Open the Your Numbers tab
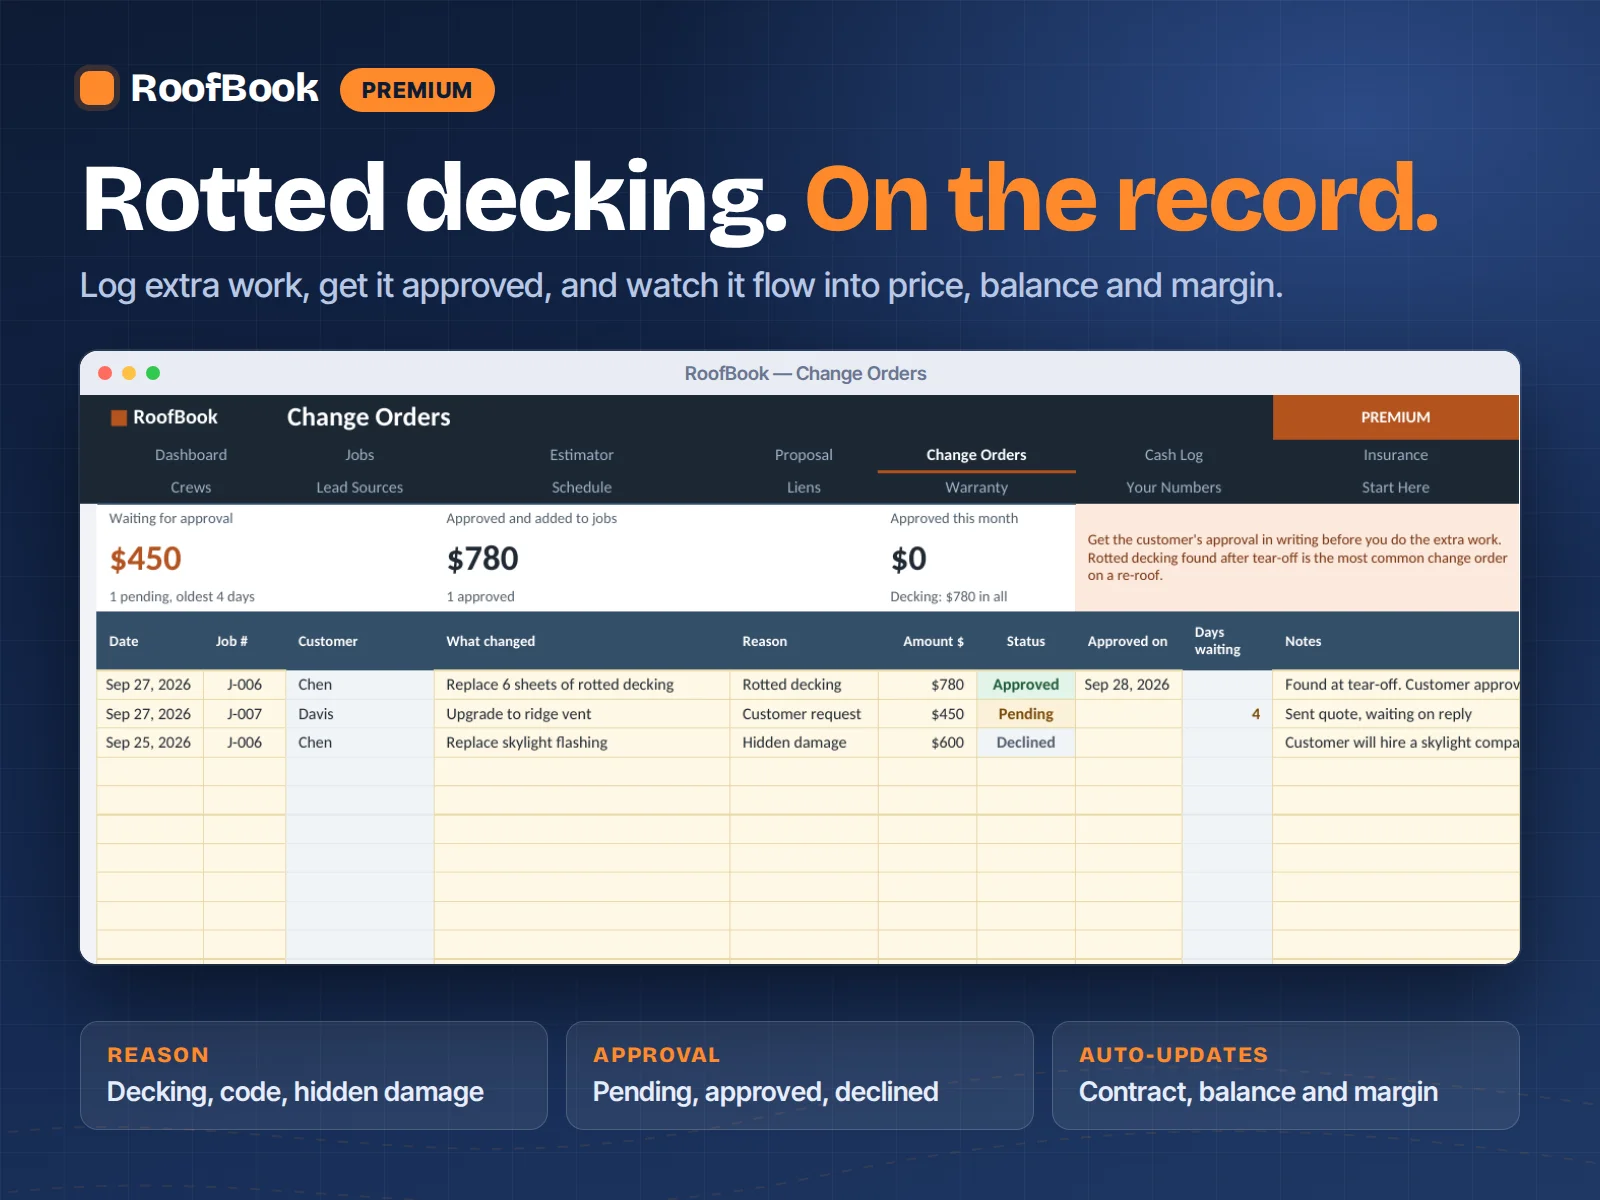The width and height of the screenshot is (1600, 1200). (x=1174, y=487)
